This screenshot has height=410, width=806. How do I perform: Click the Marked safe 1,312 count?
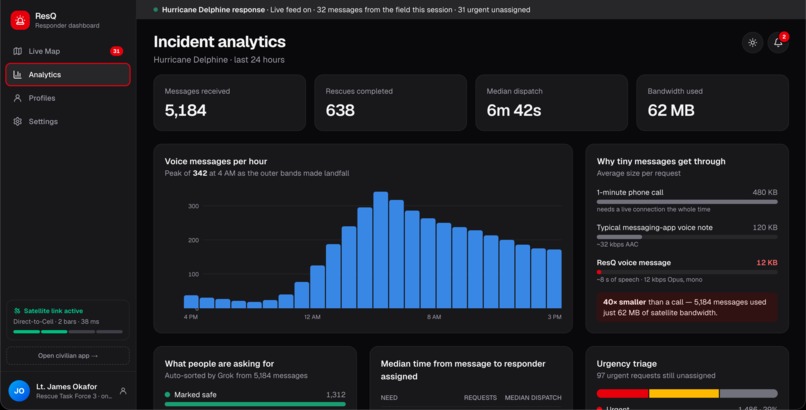(336, 395)
